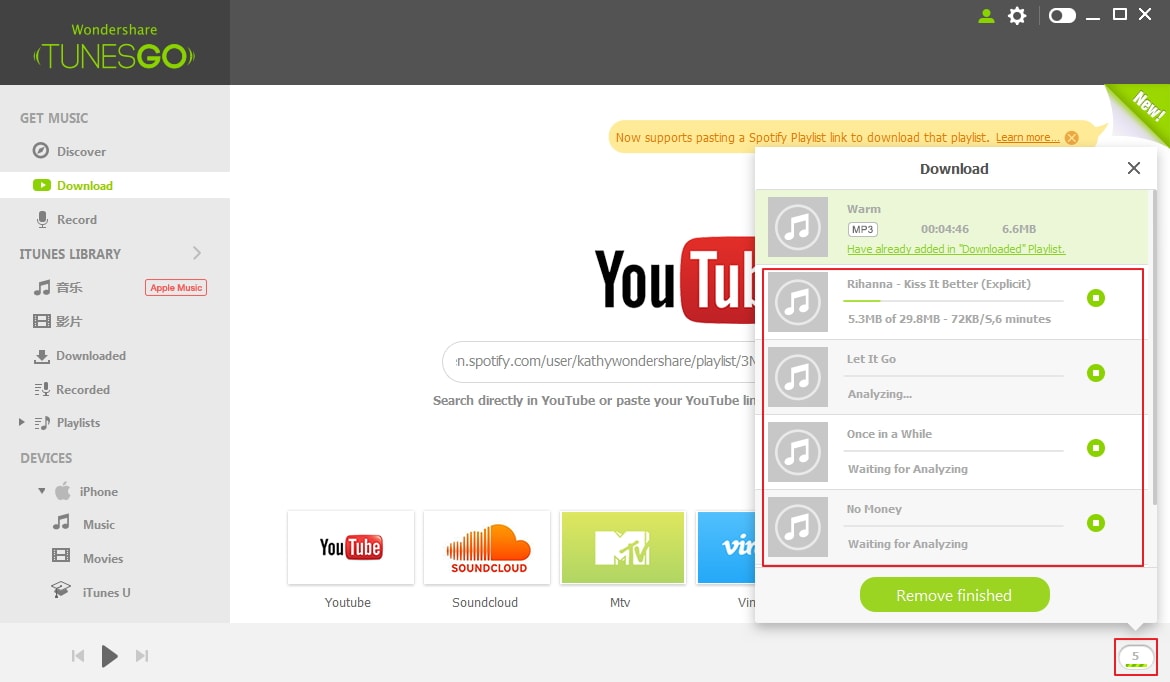Screen dimensions: 1170x682
Task: Select the iPhone device
Action: click(87, 491)
